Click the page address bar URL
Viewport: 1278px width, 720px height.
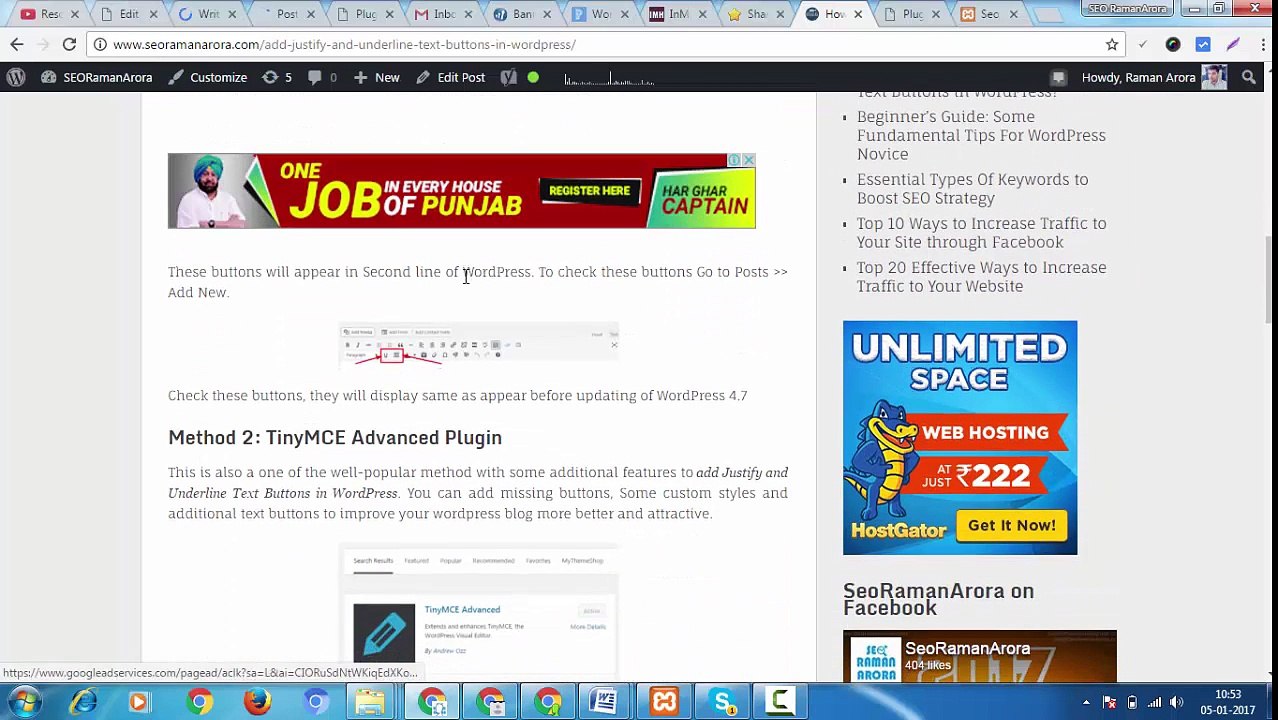344,44
